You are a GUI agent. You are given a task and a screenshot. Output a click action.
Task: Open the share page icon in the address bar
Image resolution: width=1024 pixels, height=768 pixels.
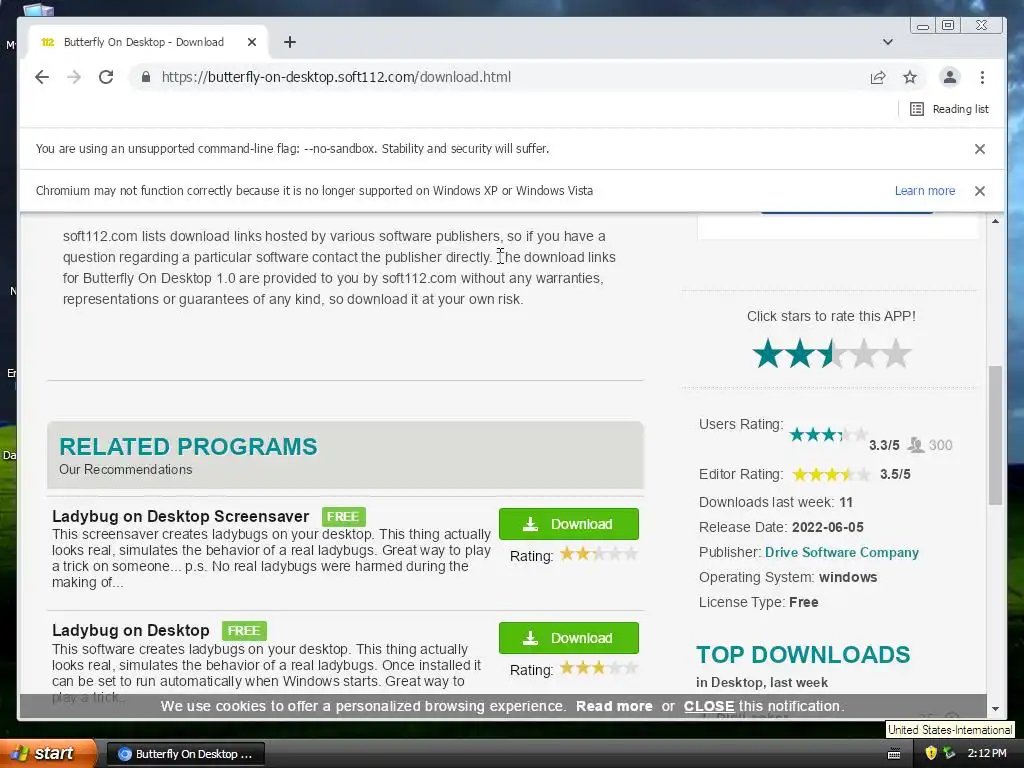pos(878,77)
